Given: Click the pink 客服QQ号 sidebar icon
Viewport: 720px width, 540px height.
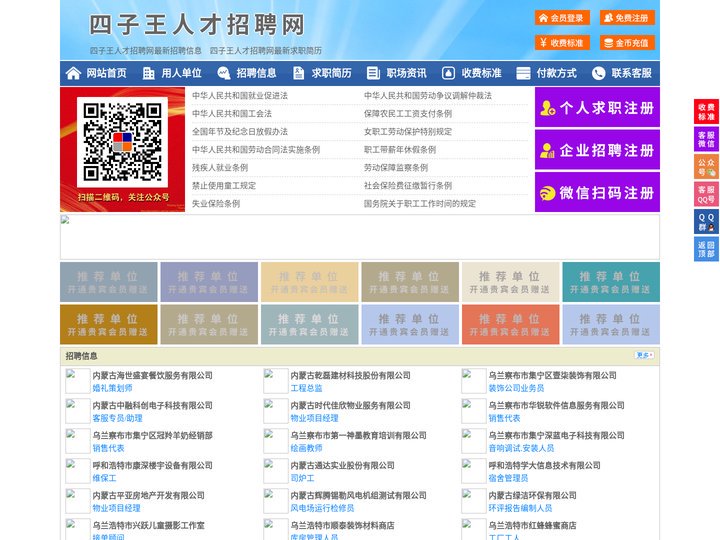Looking at the screenshot, I should [706, 194].
